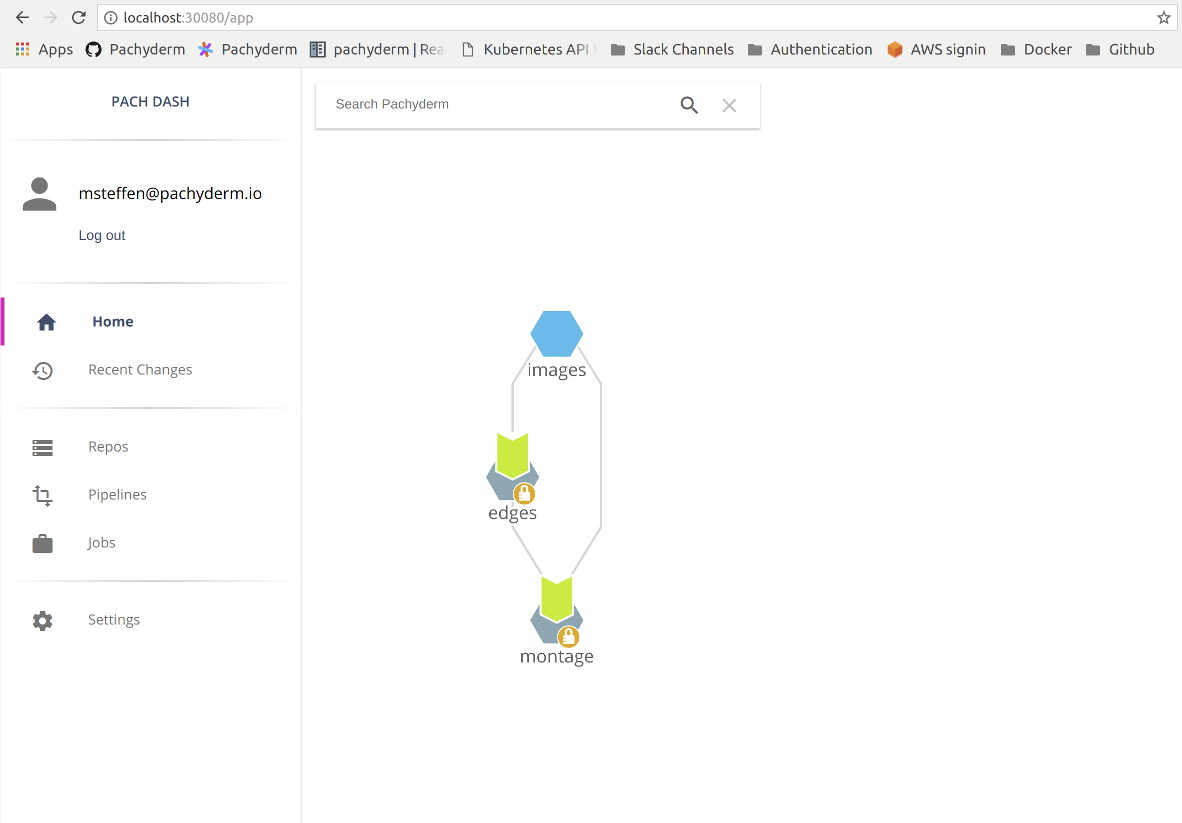1182x823 pixels.
Task: Select Home in the sidebar
Action: pyautogui.click(x=112, y=322)
